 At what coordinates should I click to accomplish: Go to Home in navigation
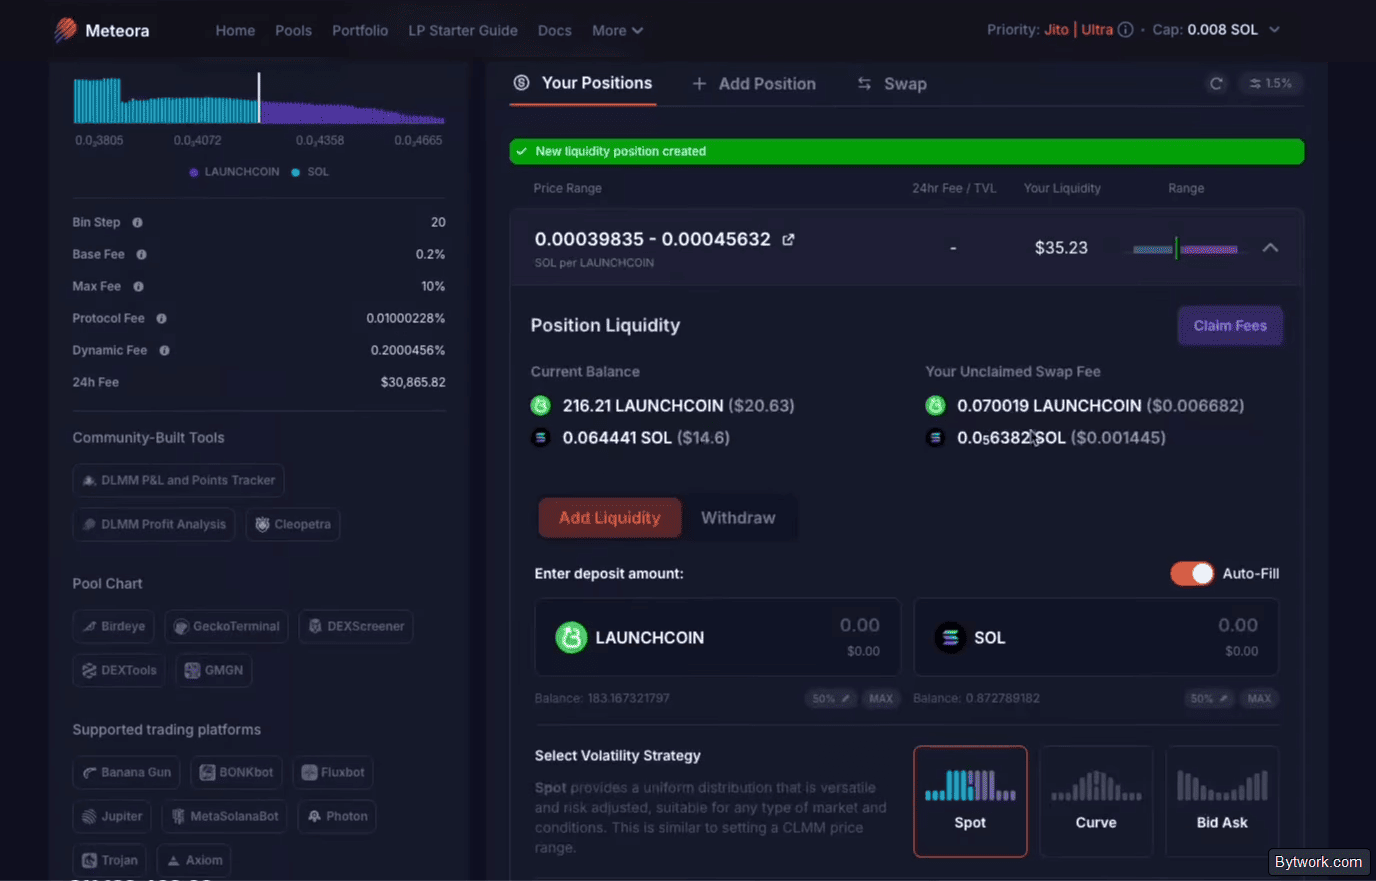[x=235, y=30]
